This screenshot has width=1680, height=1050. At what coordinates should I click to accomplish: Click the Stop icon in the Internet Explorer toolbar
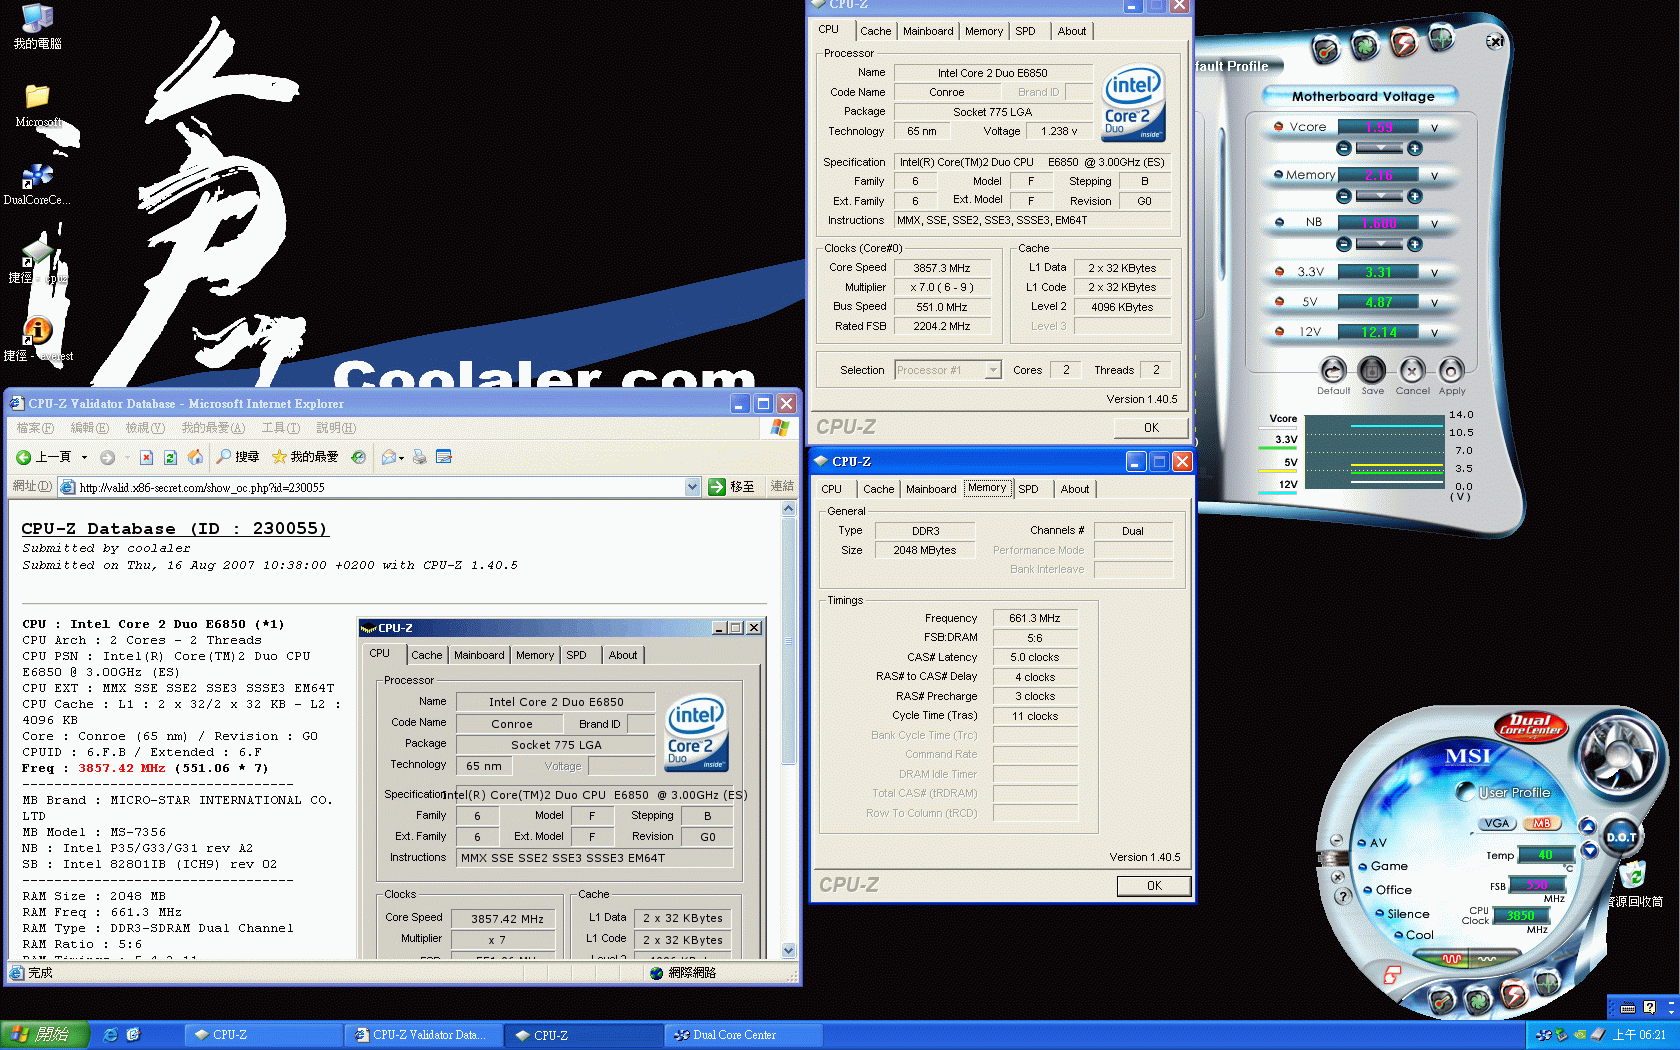coord(146,457)
